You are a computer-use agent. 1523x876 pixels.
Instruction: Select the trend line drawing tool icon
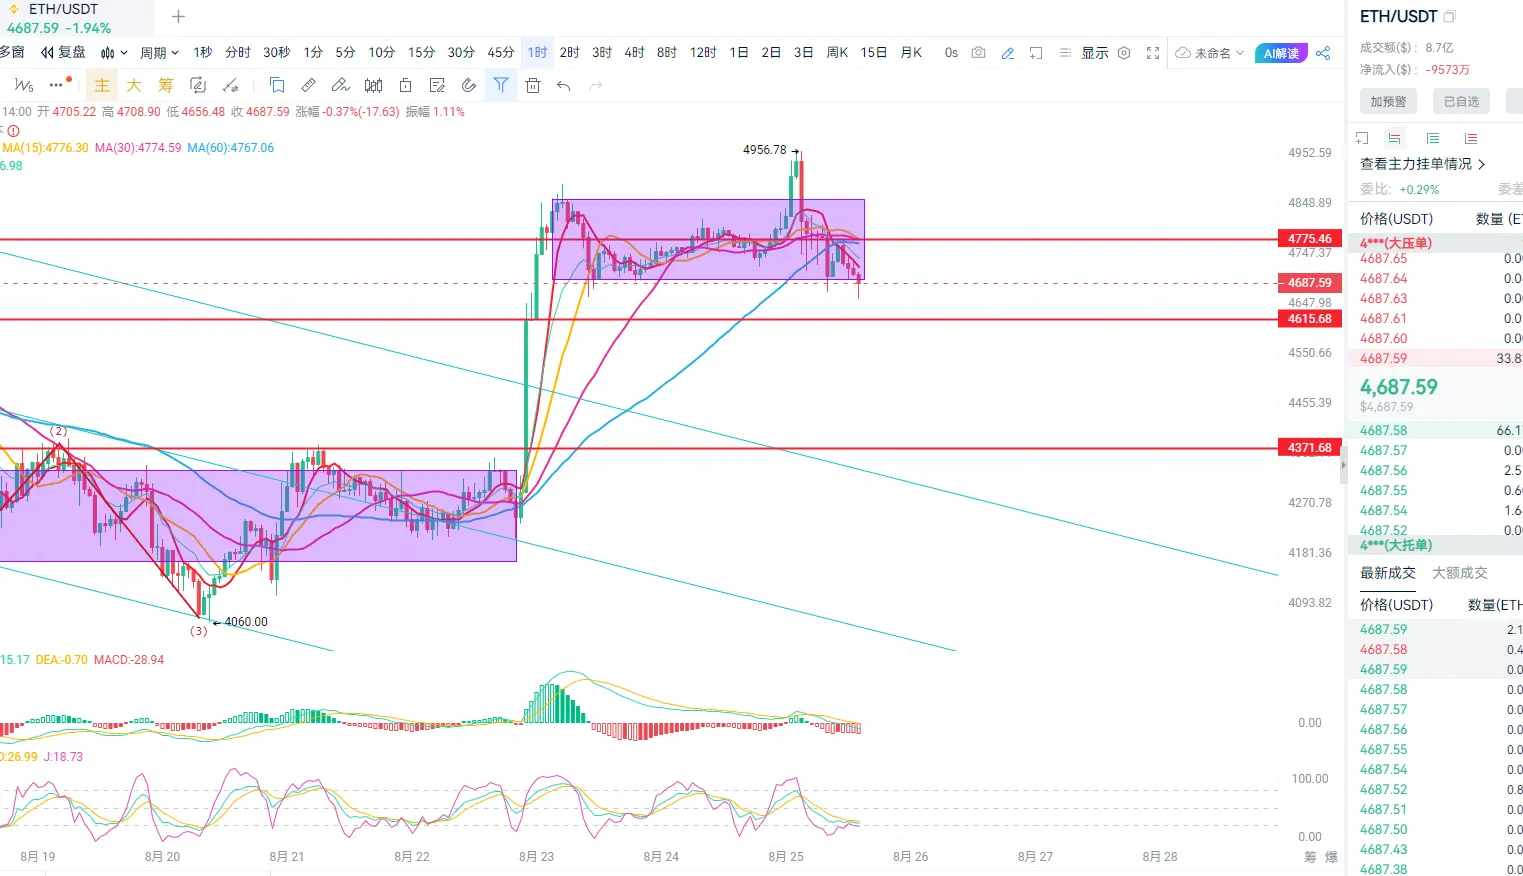tap(231, 86)
